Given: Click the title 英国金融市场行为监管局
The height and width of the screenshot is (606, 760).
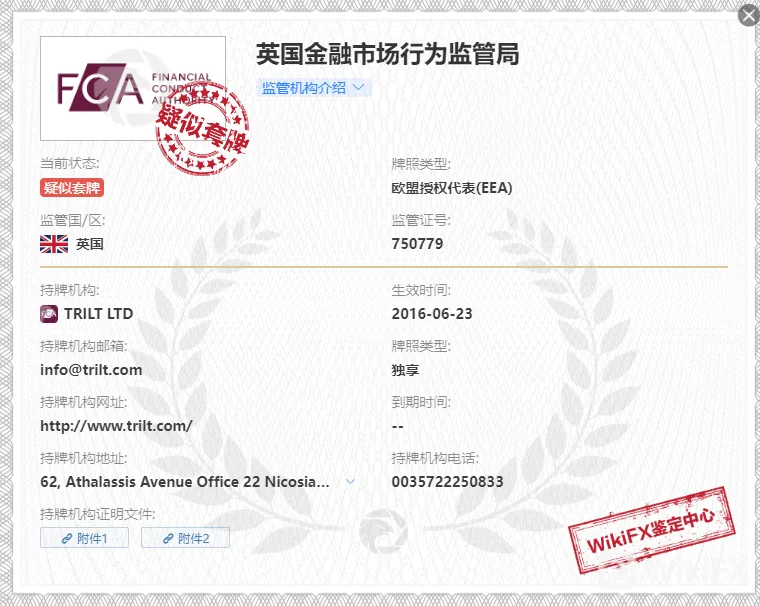Looking at the screenshot, I should tap(388, 54).
